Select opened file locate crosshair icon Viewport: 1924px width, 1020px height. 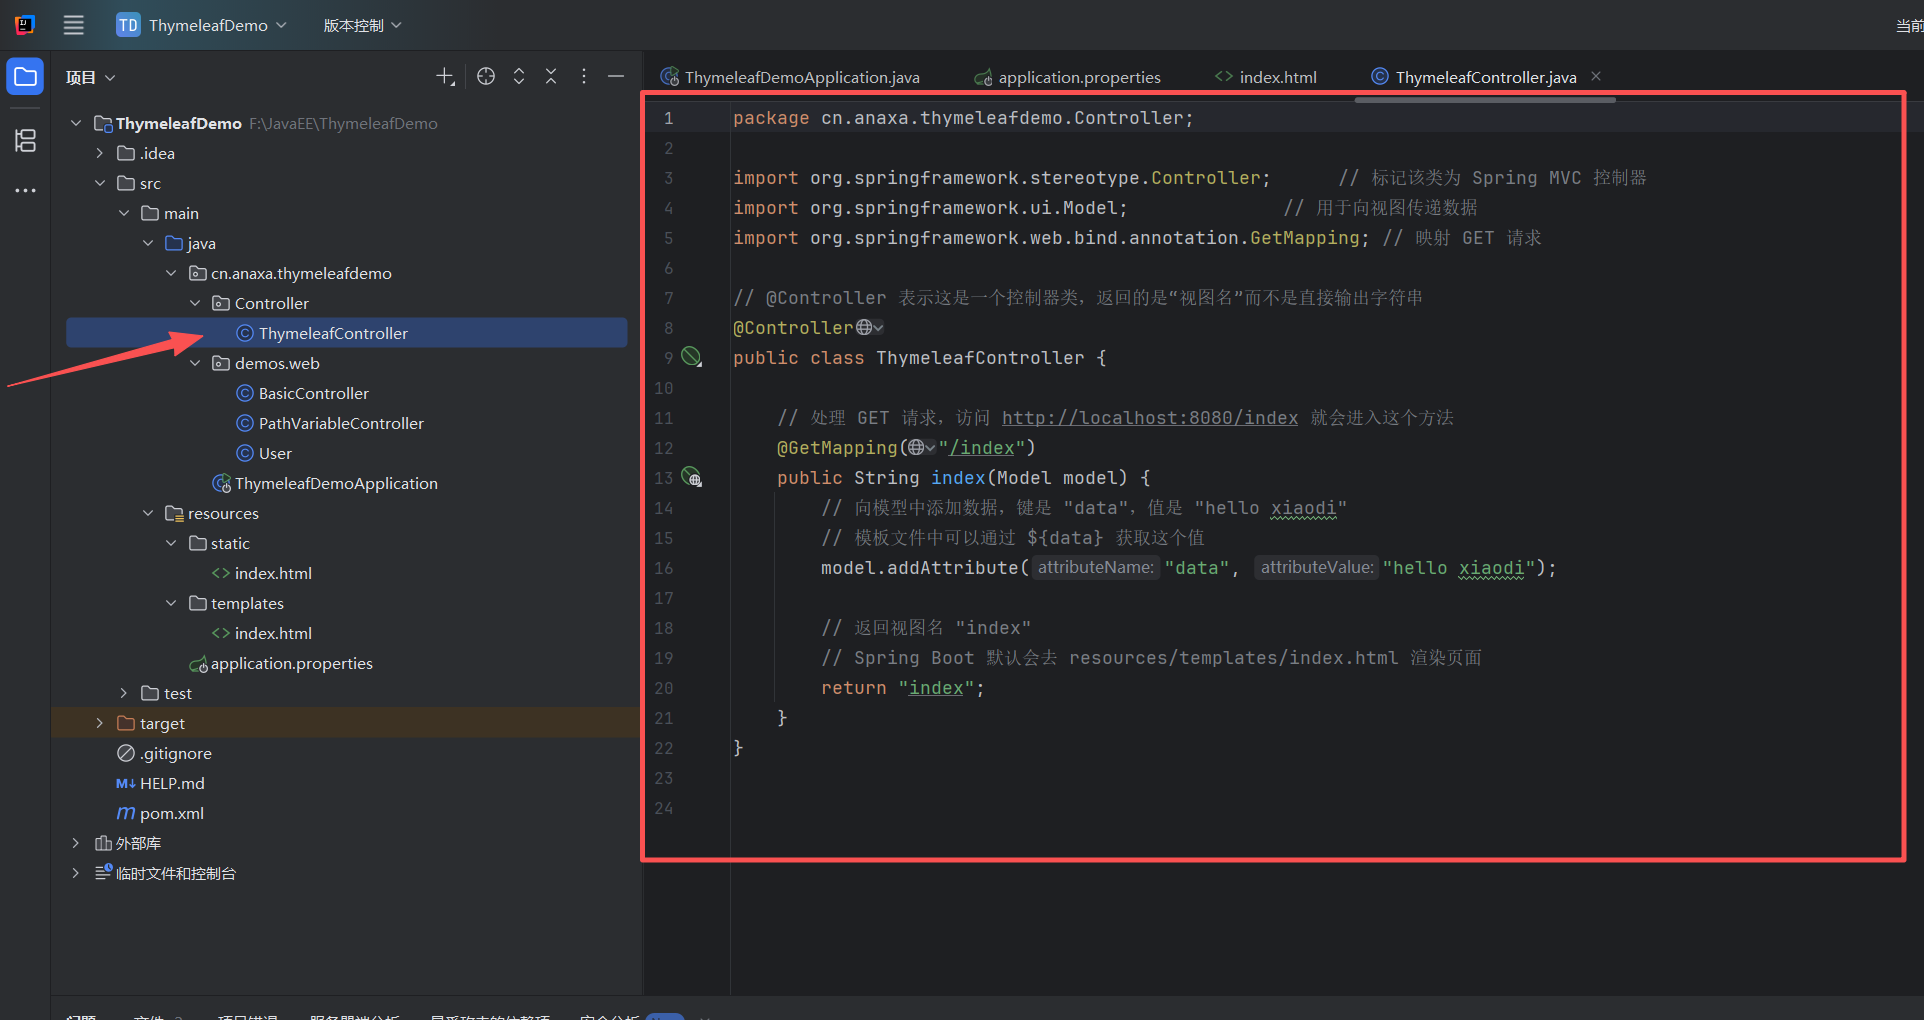click(x=486, y=77)
